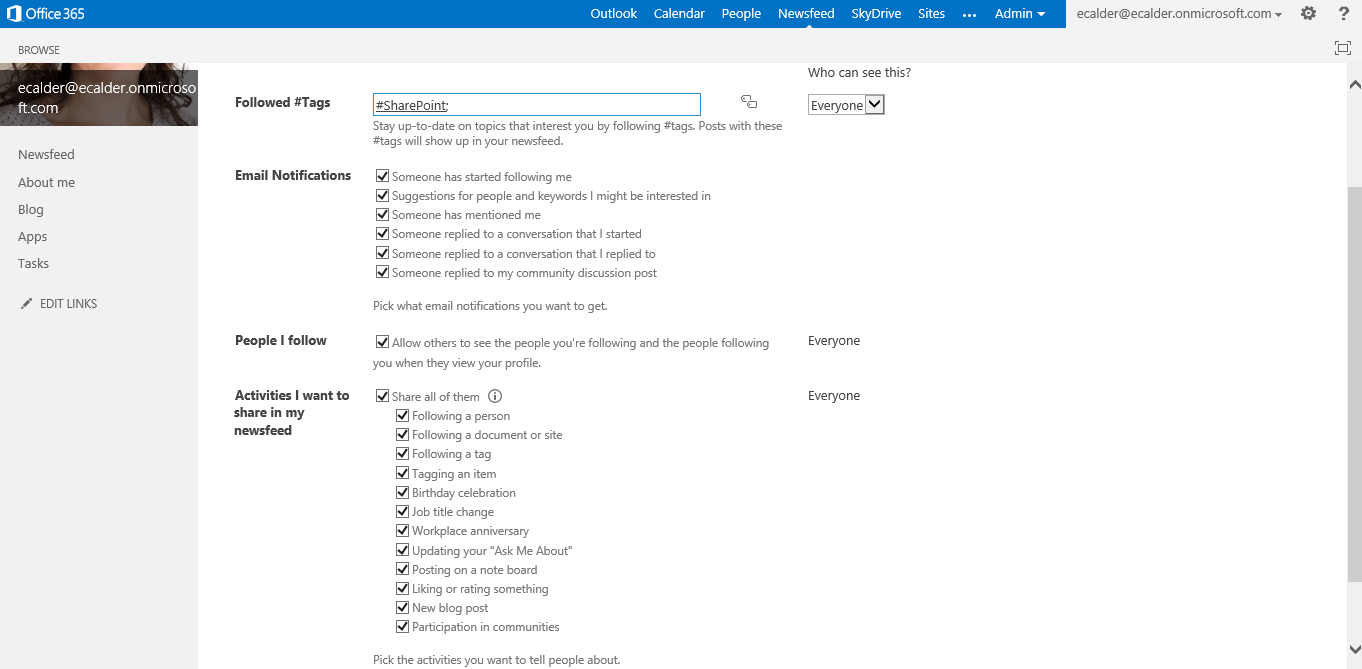Toggle Updating your "Ask Me About" checkbox
1362x669 pixels.
[403, 550]
